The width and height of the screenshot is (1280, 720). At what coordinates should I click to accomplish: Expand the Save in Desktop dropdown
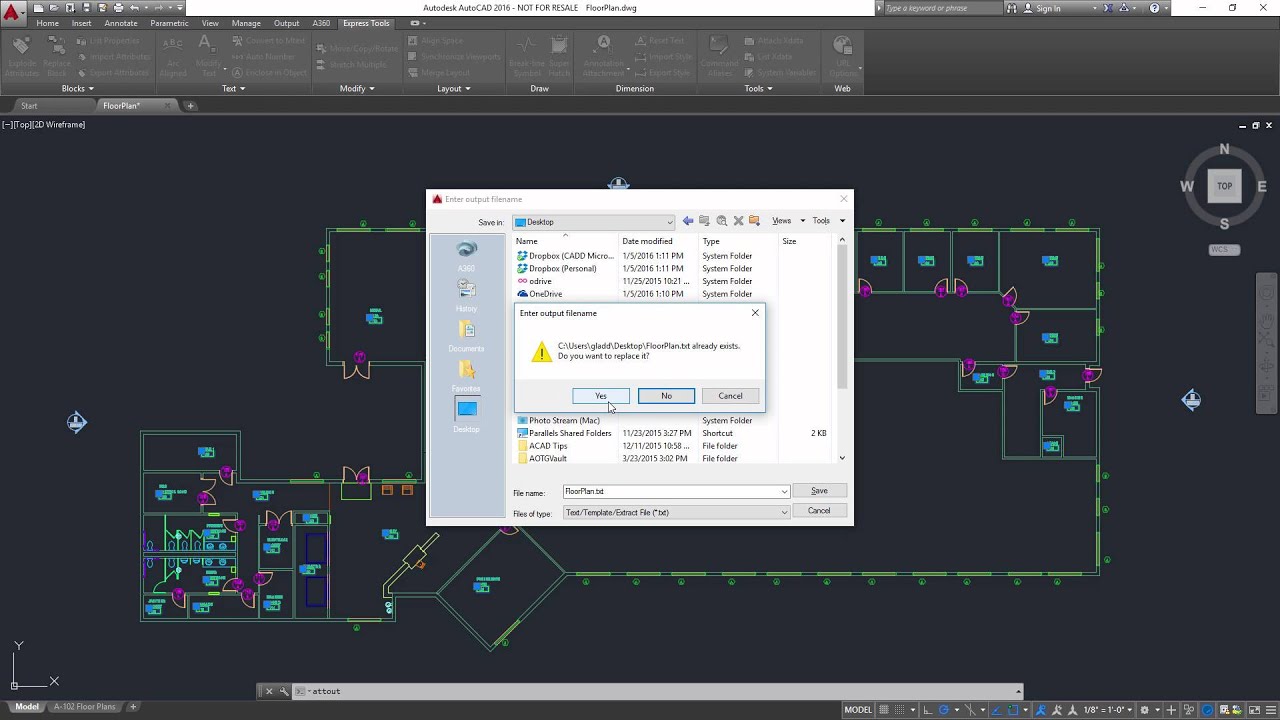point(669,222)
